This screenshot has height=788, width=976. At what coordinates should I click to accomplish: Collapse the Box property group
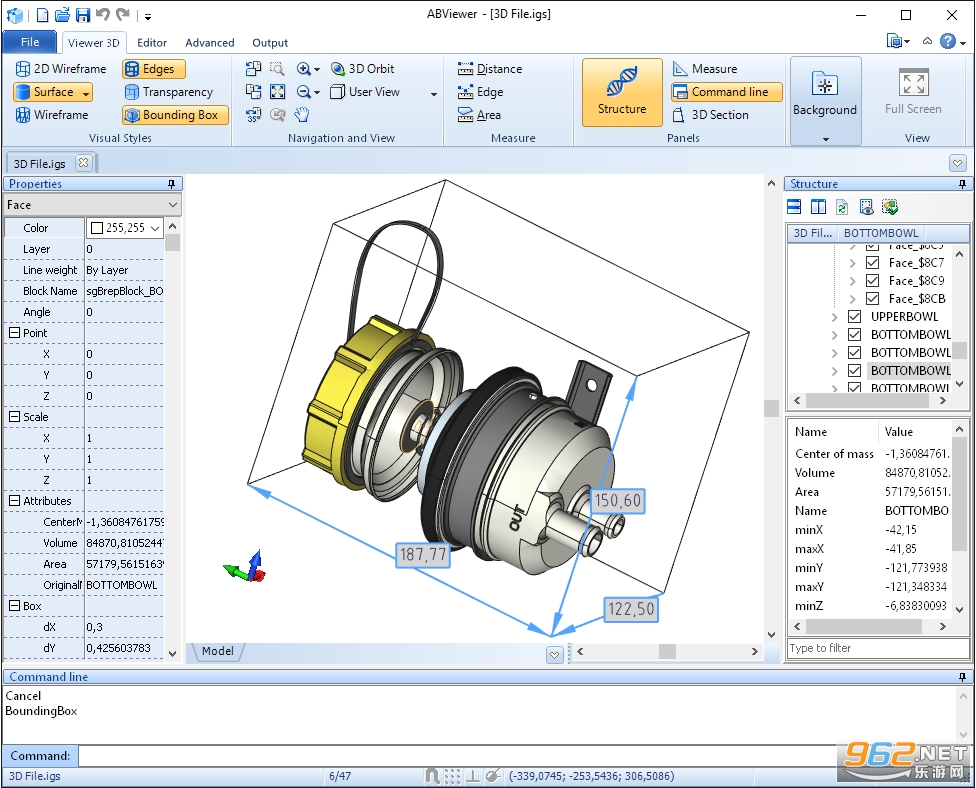click(14, 606)
